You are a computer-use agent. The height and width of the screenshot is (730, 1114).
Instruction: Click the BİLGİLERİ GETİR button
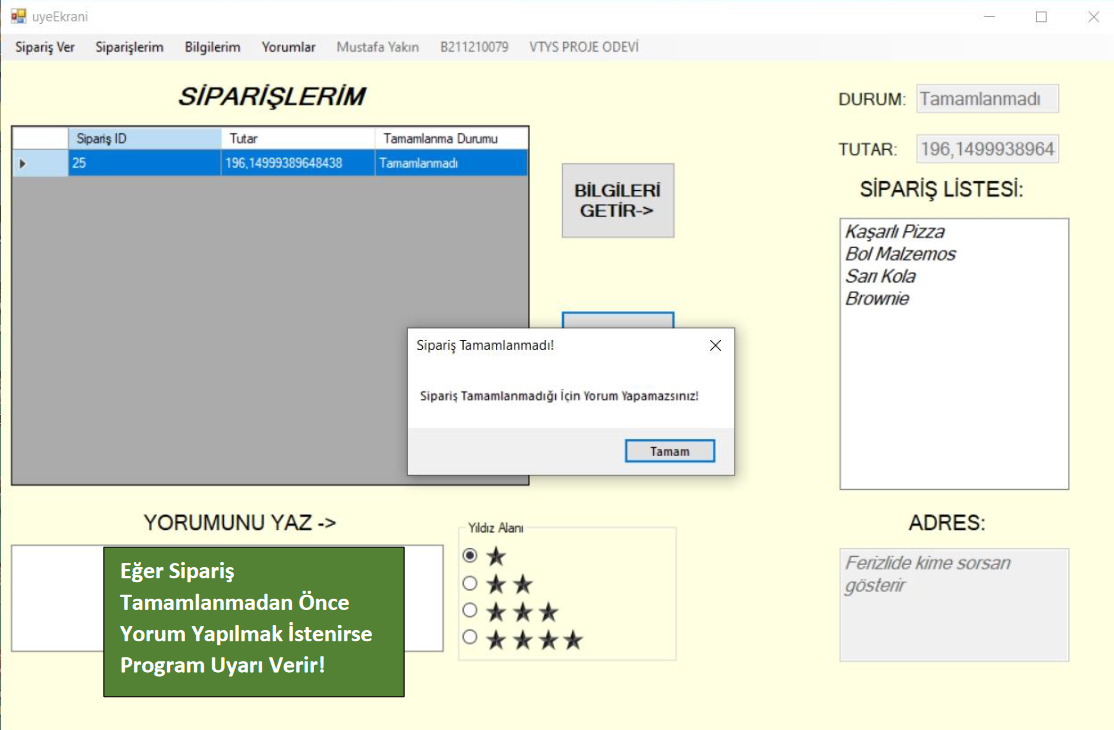coord(617,200)
